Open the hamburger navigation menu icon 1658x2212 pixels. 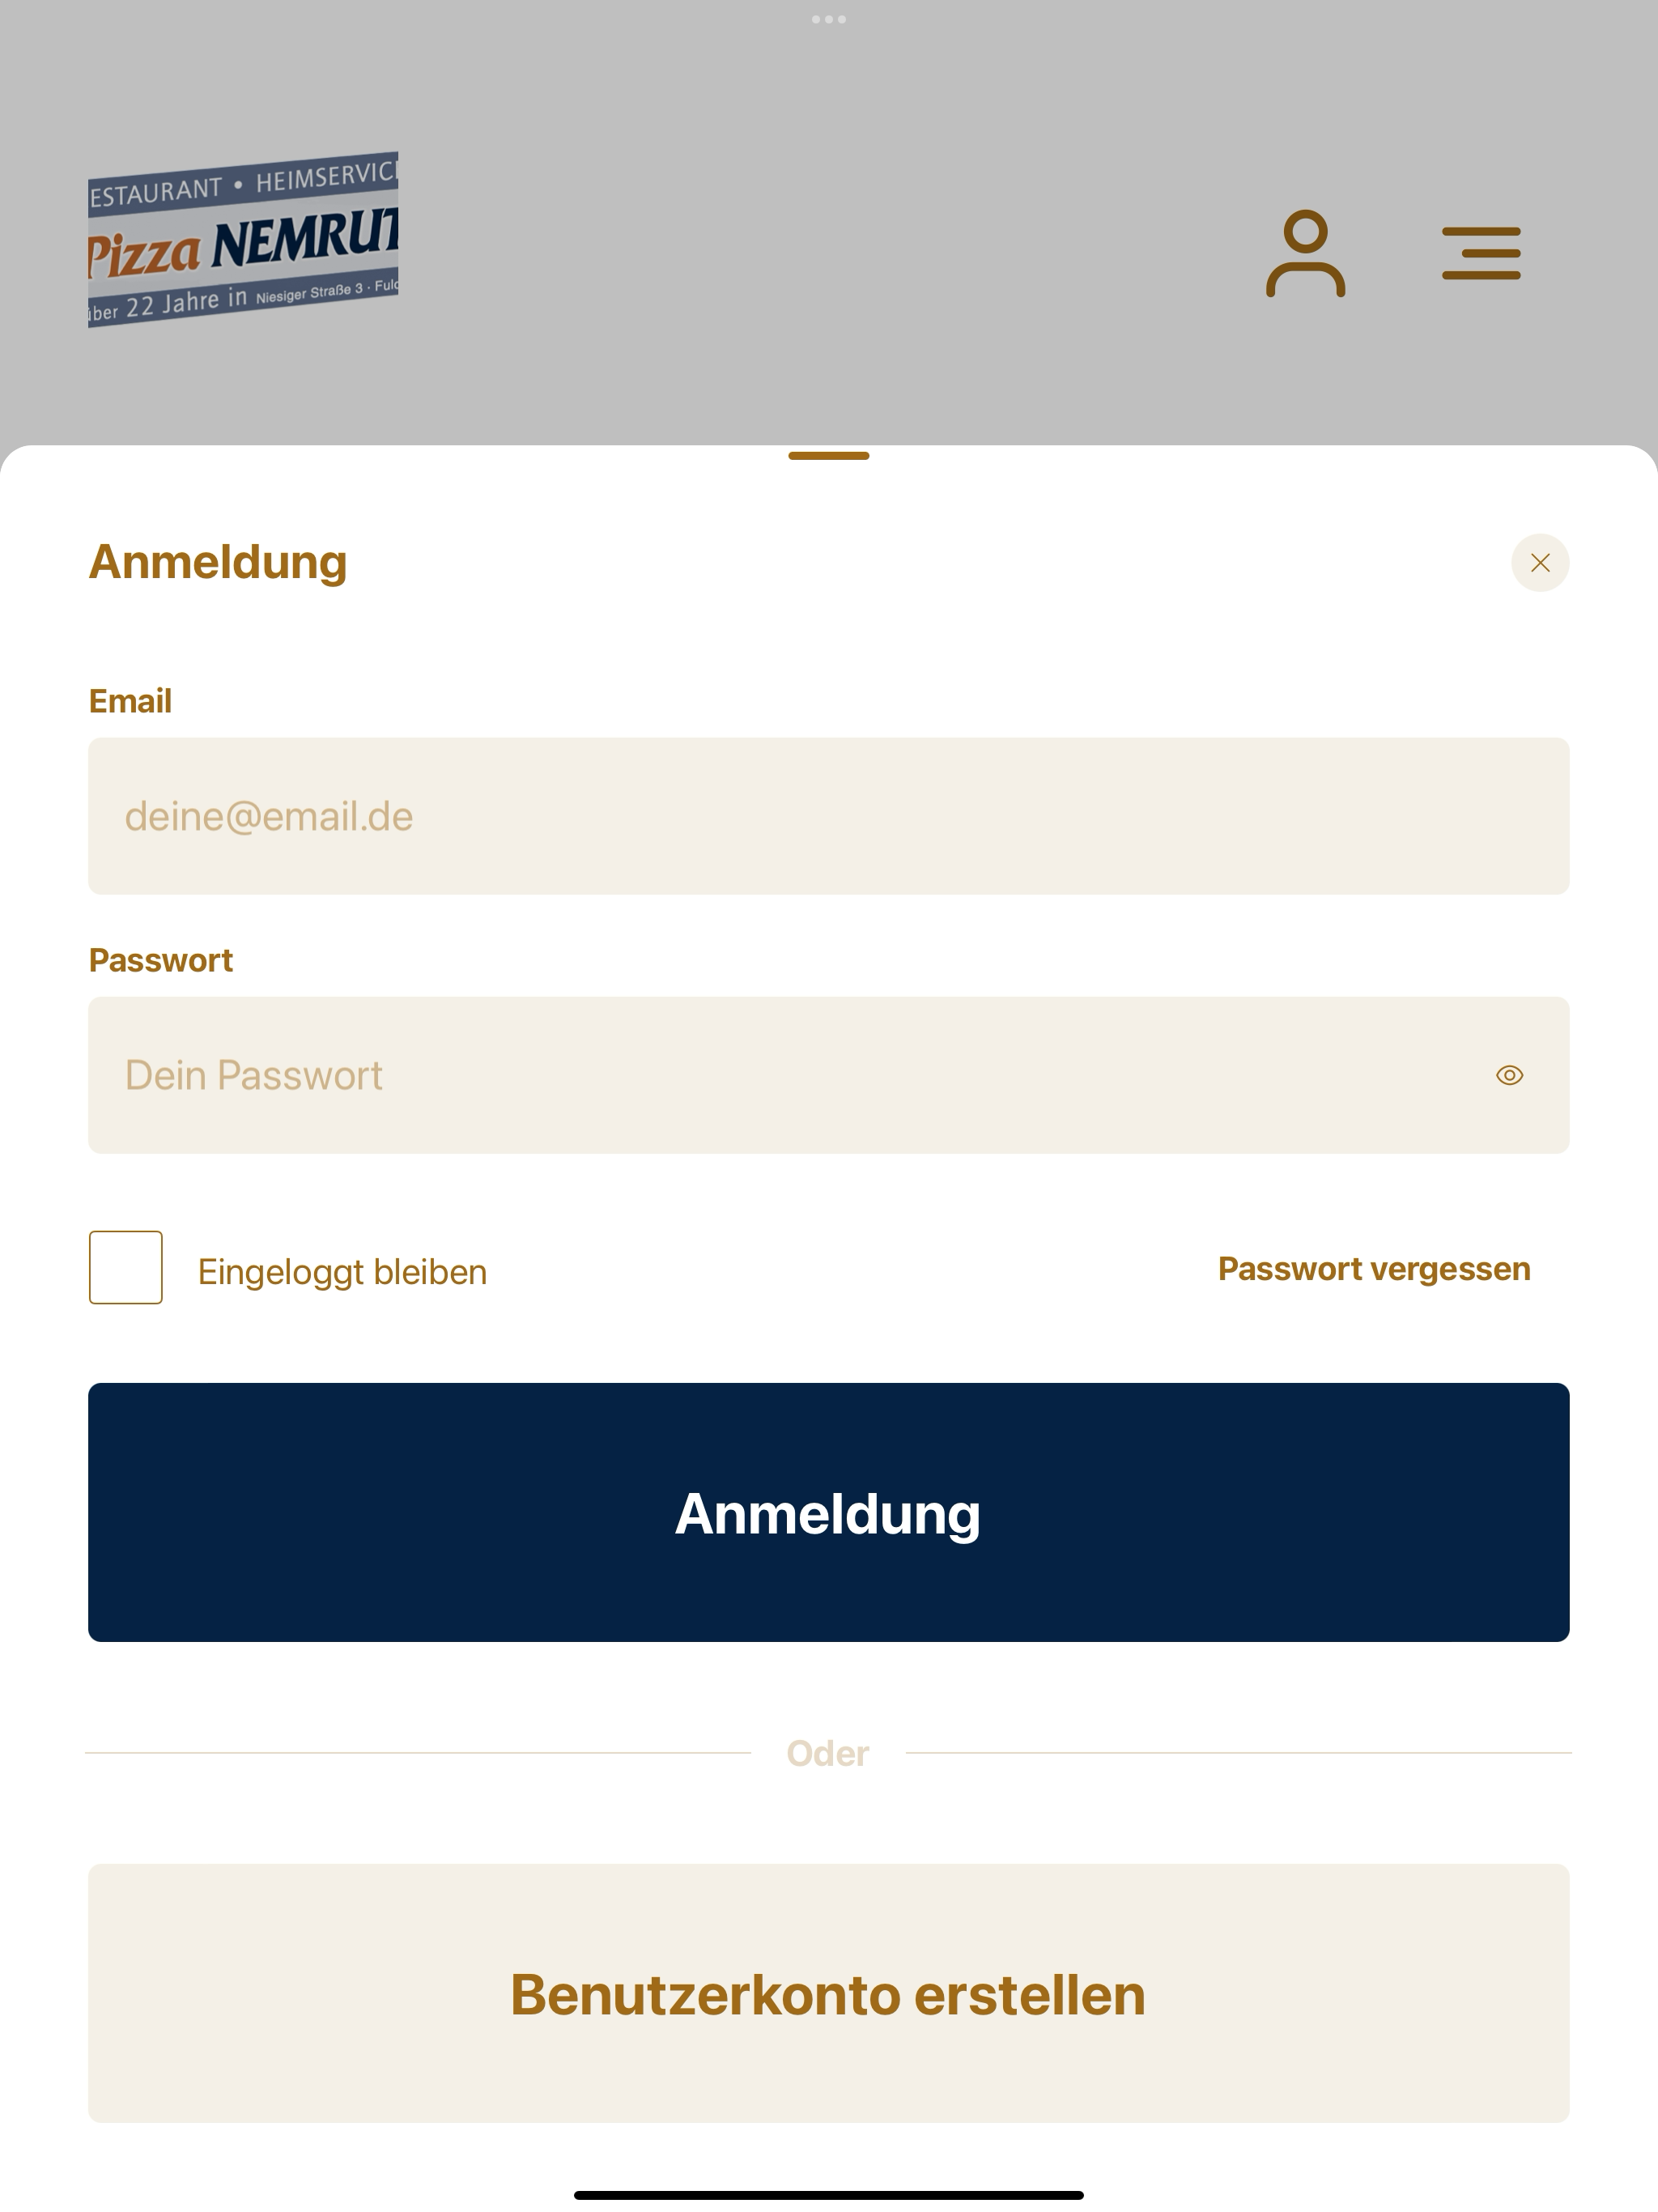coord(1481,253)
